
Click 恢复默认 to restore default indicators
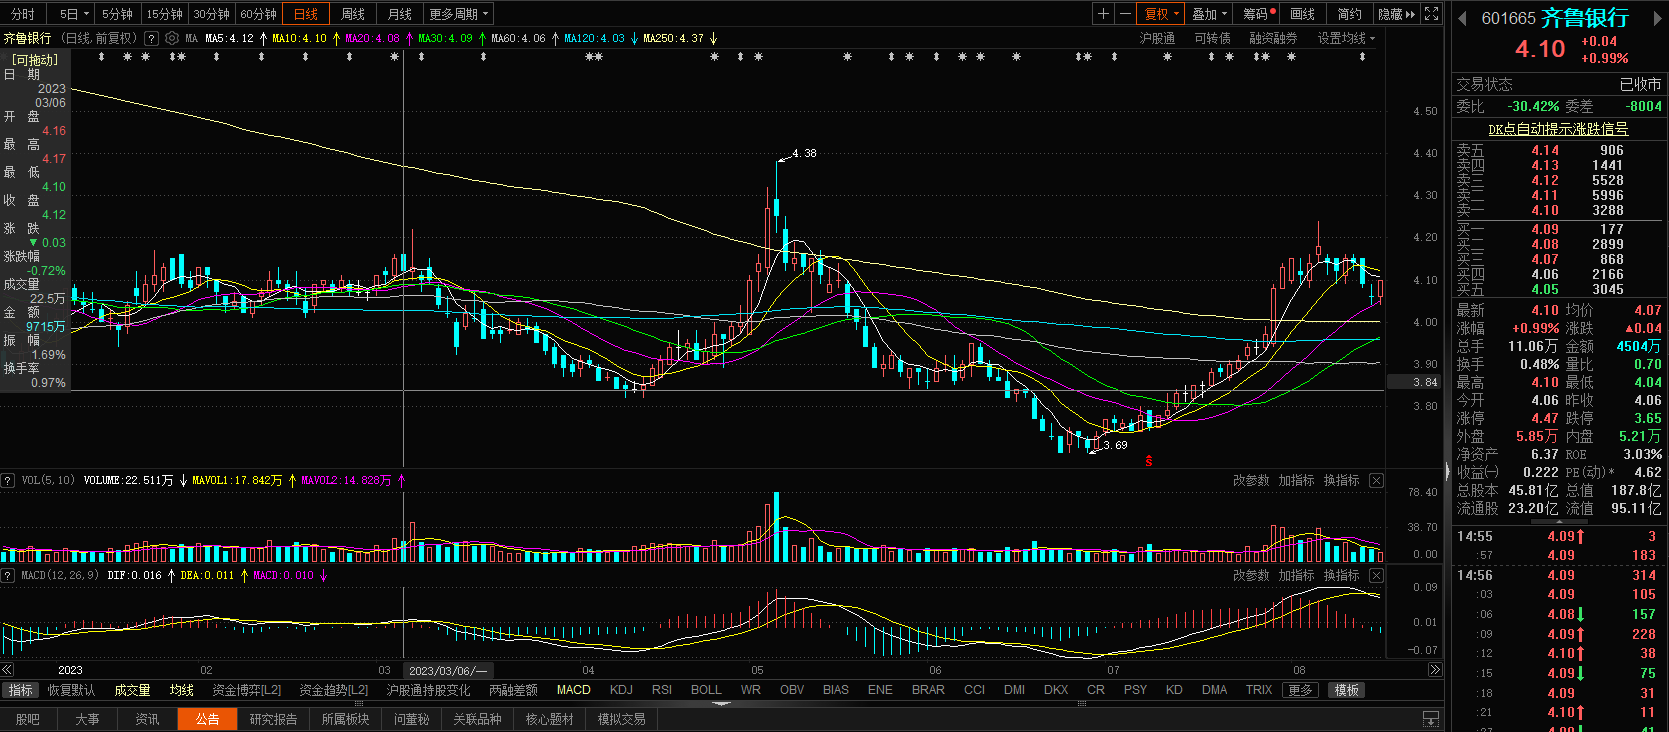[71, 690]
